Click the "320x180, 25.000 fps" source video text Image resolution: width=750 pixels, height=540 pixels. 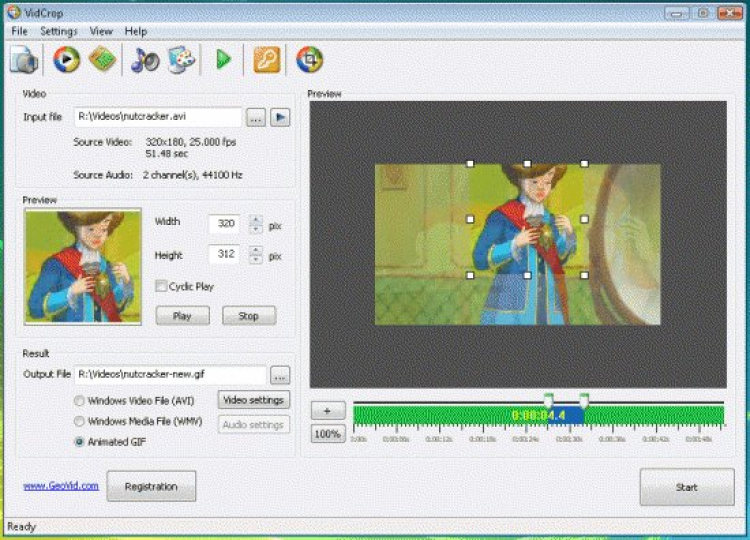click(x=190, y=142)
